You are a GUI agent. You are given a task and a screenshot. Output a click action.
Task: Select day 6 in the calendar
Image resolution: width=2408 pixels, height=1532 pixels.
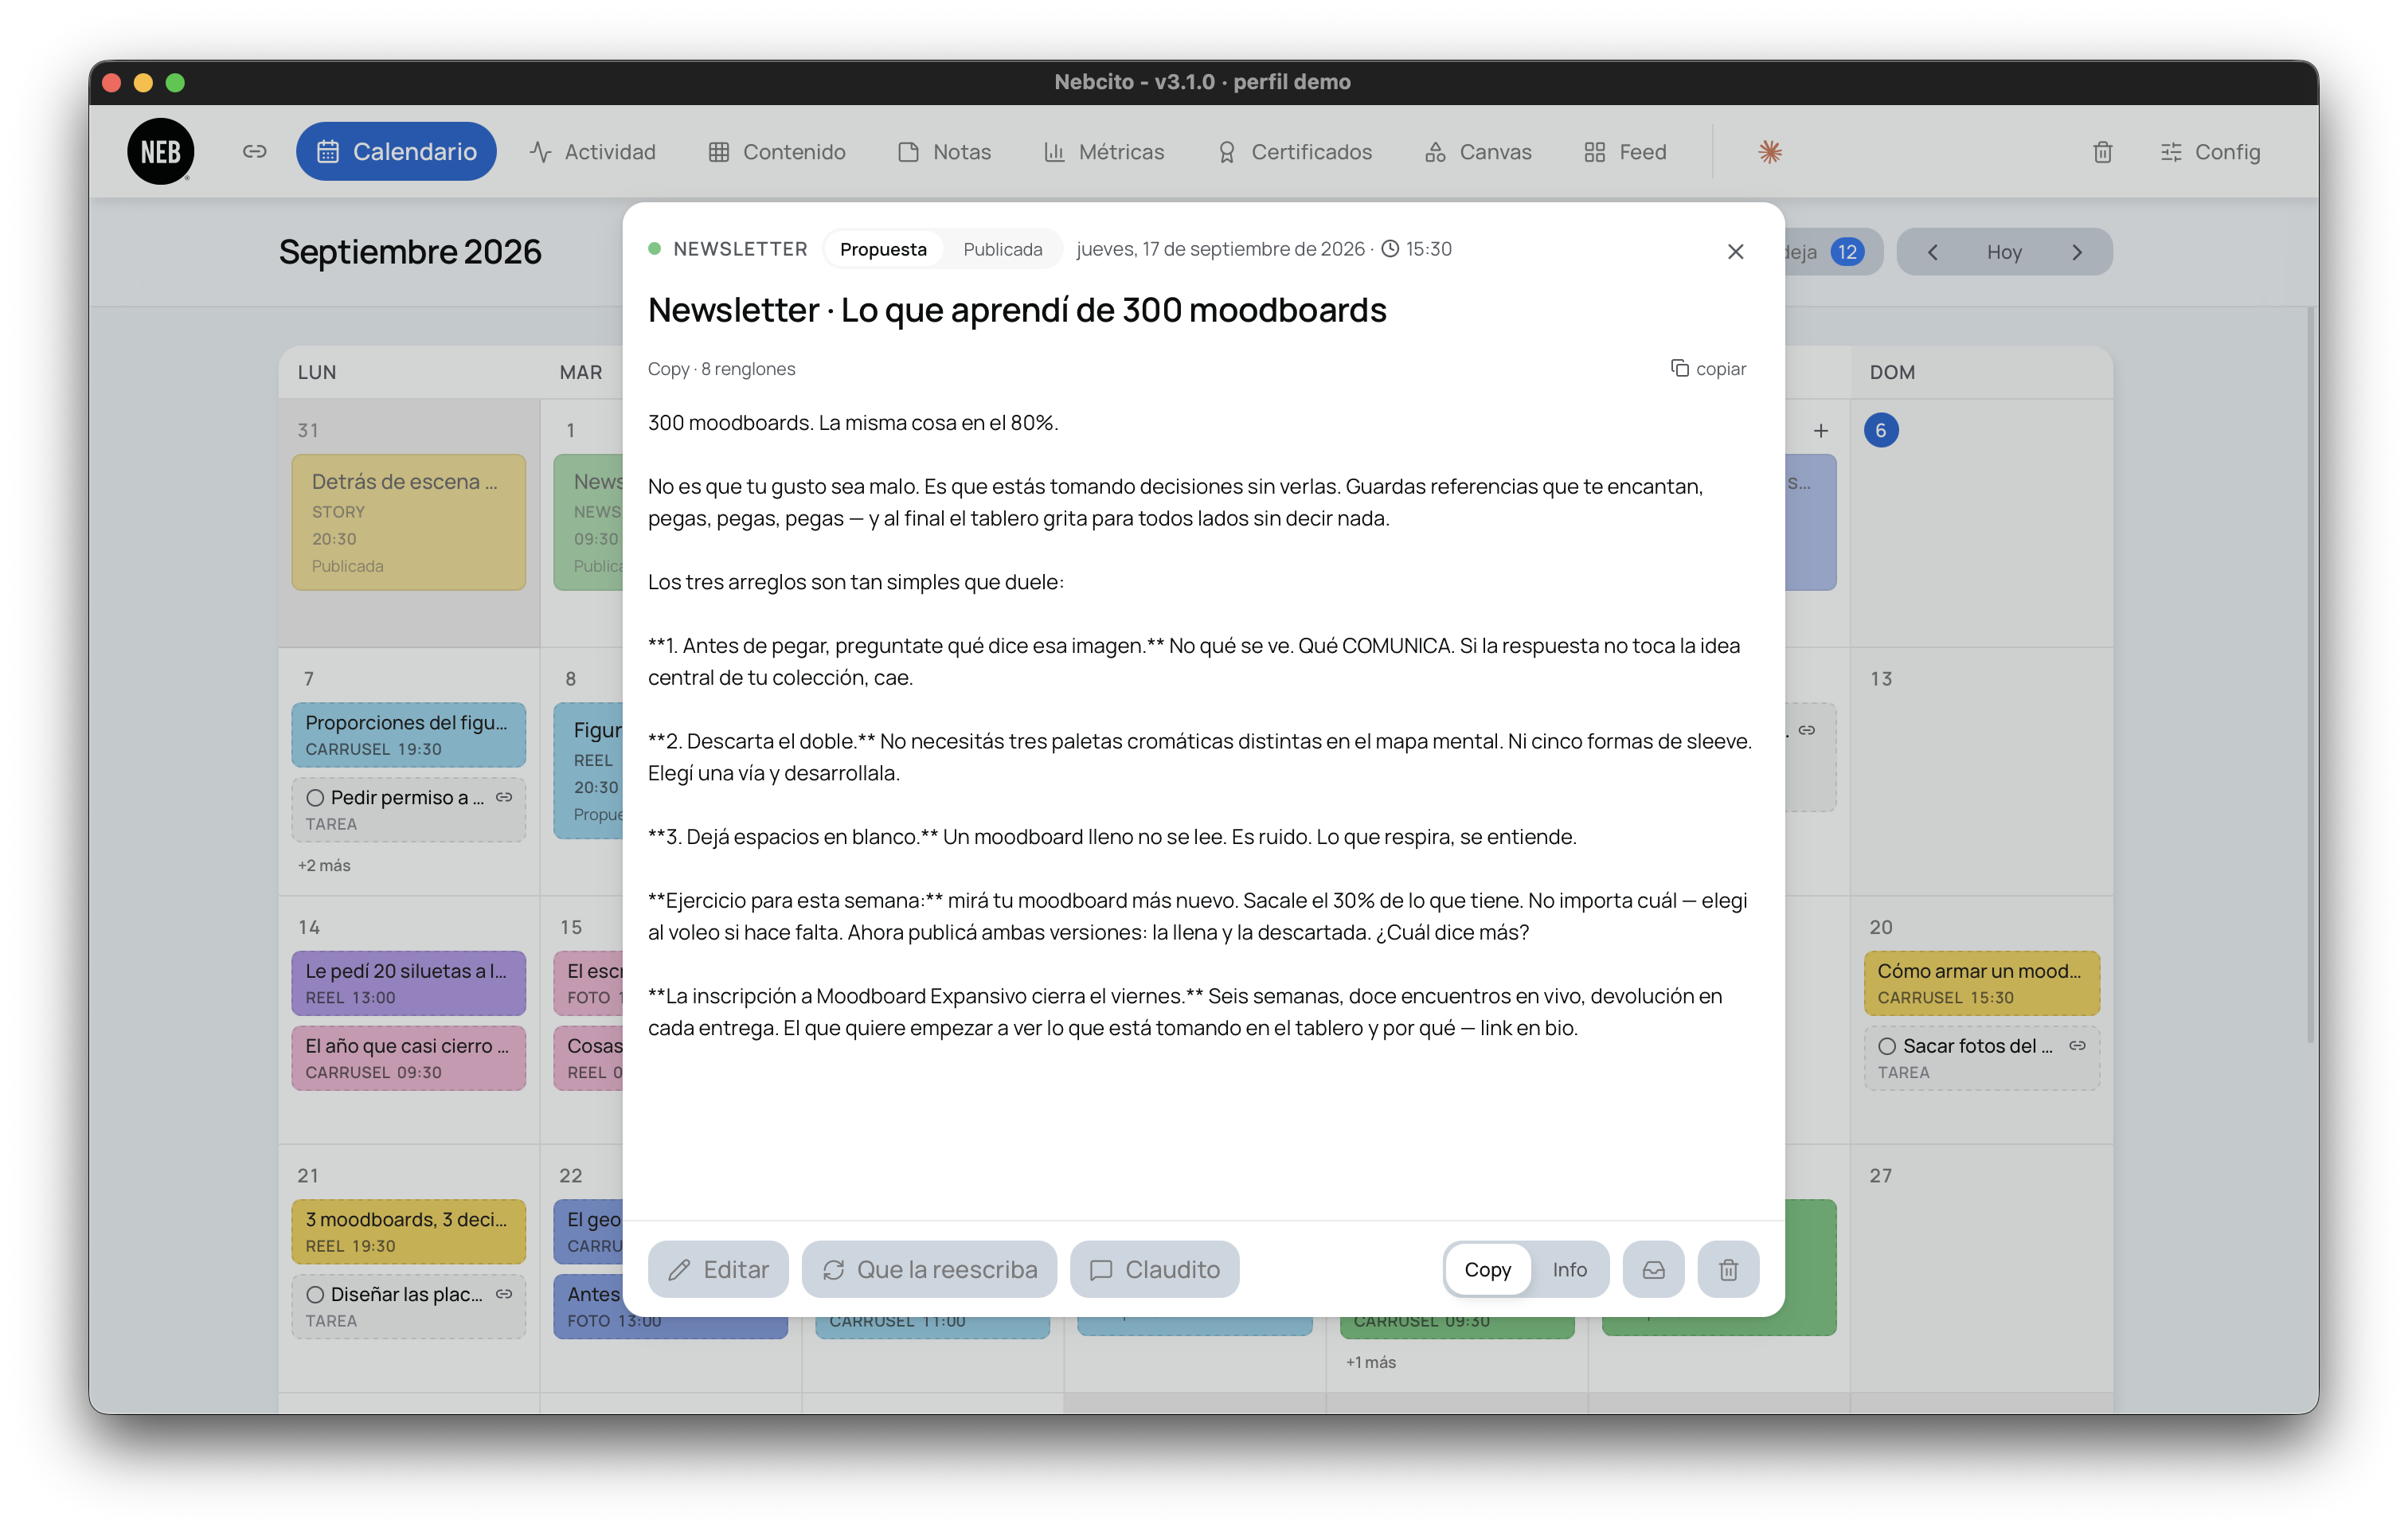(x=1880, y=431)
